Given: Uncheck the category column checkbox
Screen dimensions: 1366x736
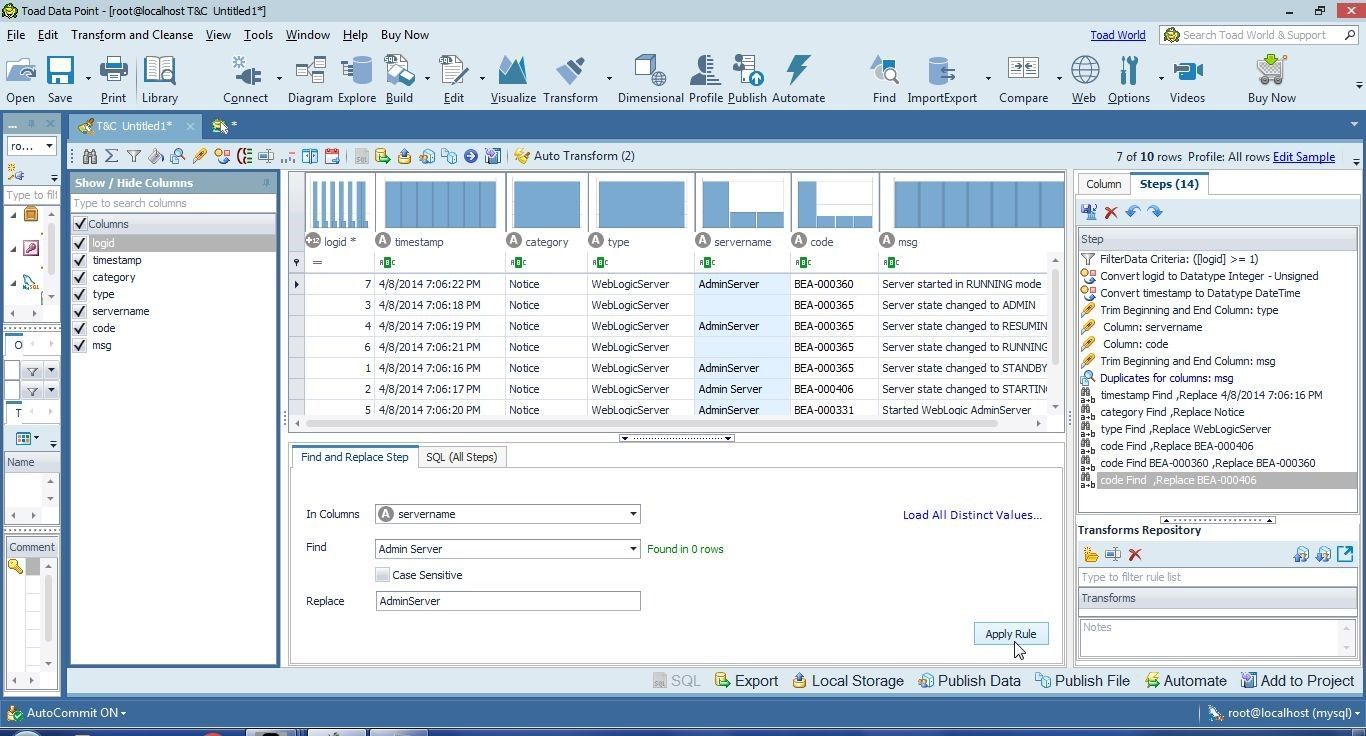Looking at the screenshot, I should point(80,277).
